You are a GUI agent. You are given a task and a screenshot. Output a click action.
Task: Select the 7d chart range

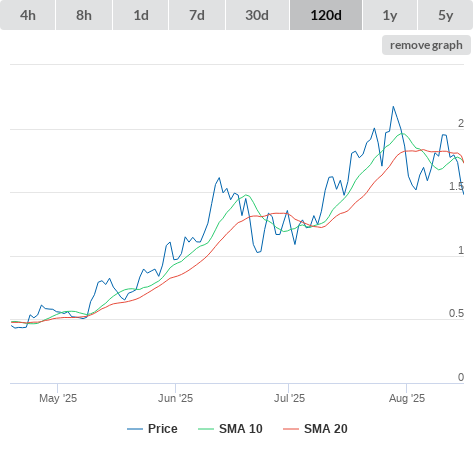pyautogui.click(x=197, y=15)
